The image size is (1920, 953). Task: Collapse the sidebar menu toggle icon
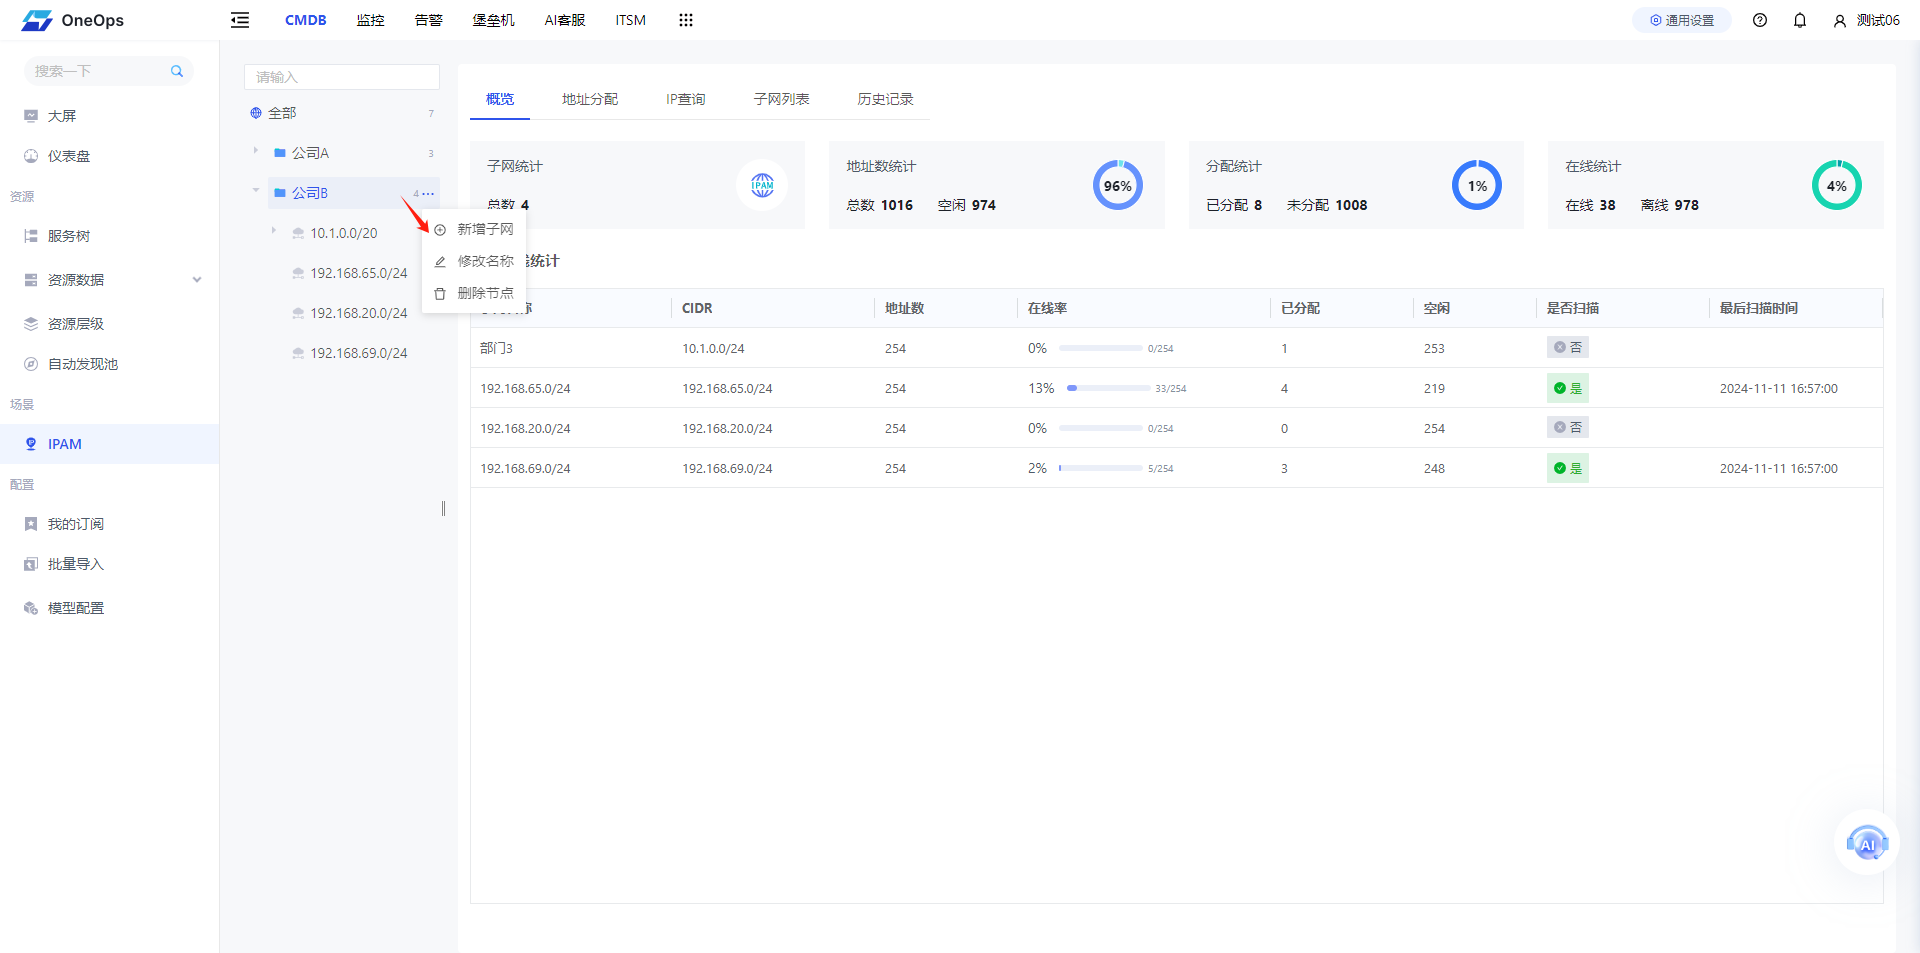240,20
